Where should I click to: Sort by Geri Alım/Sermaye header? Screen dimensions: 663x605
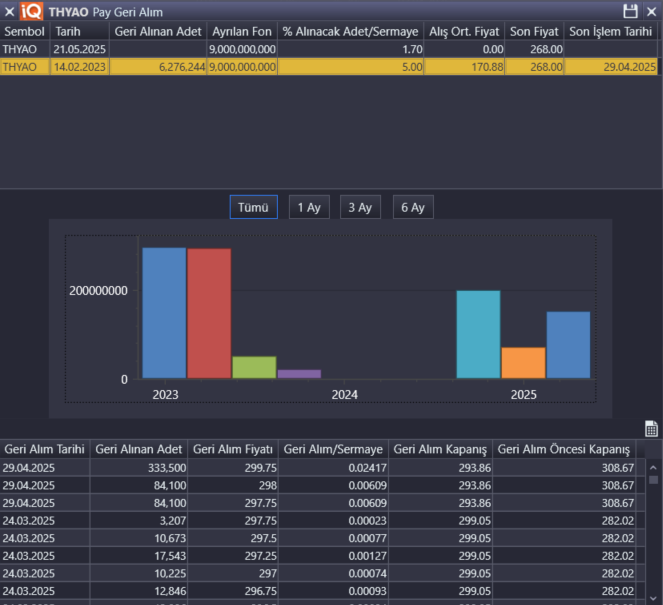pyautogui.click(x=333, y=449)
